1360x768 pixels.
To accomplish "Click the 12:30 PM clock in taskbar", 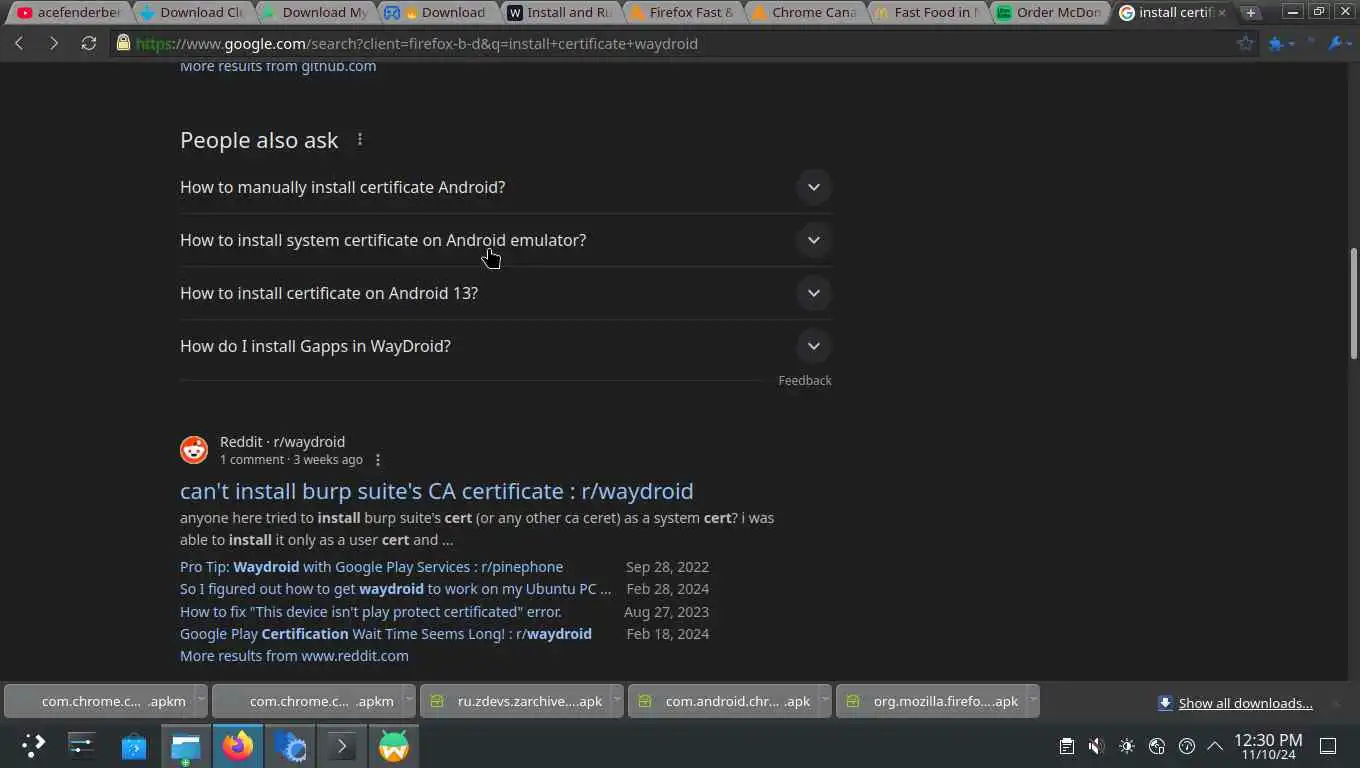I will tap(1268, 746).
